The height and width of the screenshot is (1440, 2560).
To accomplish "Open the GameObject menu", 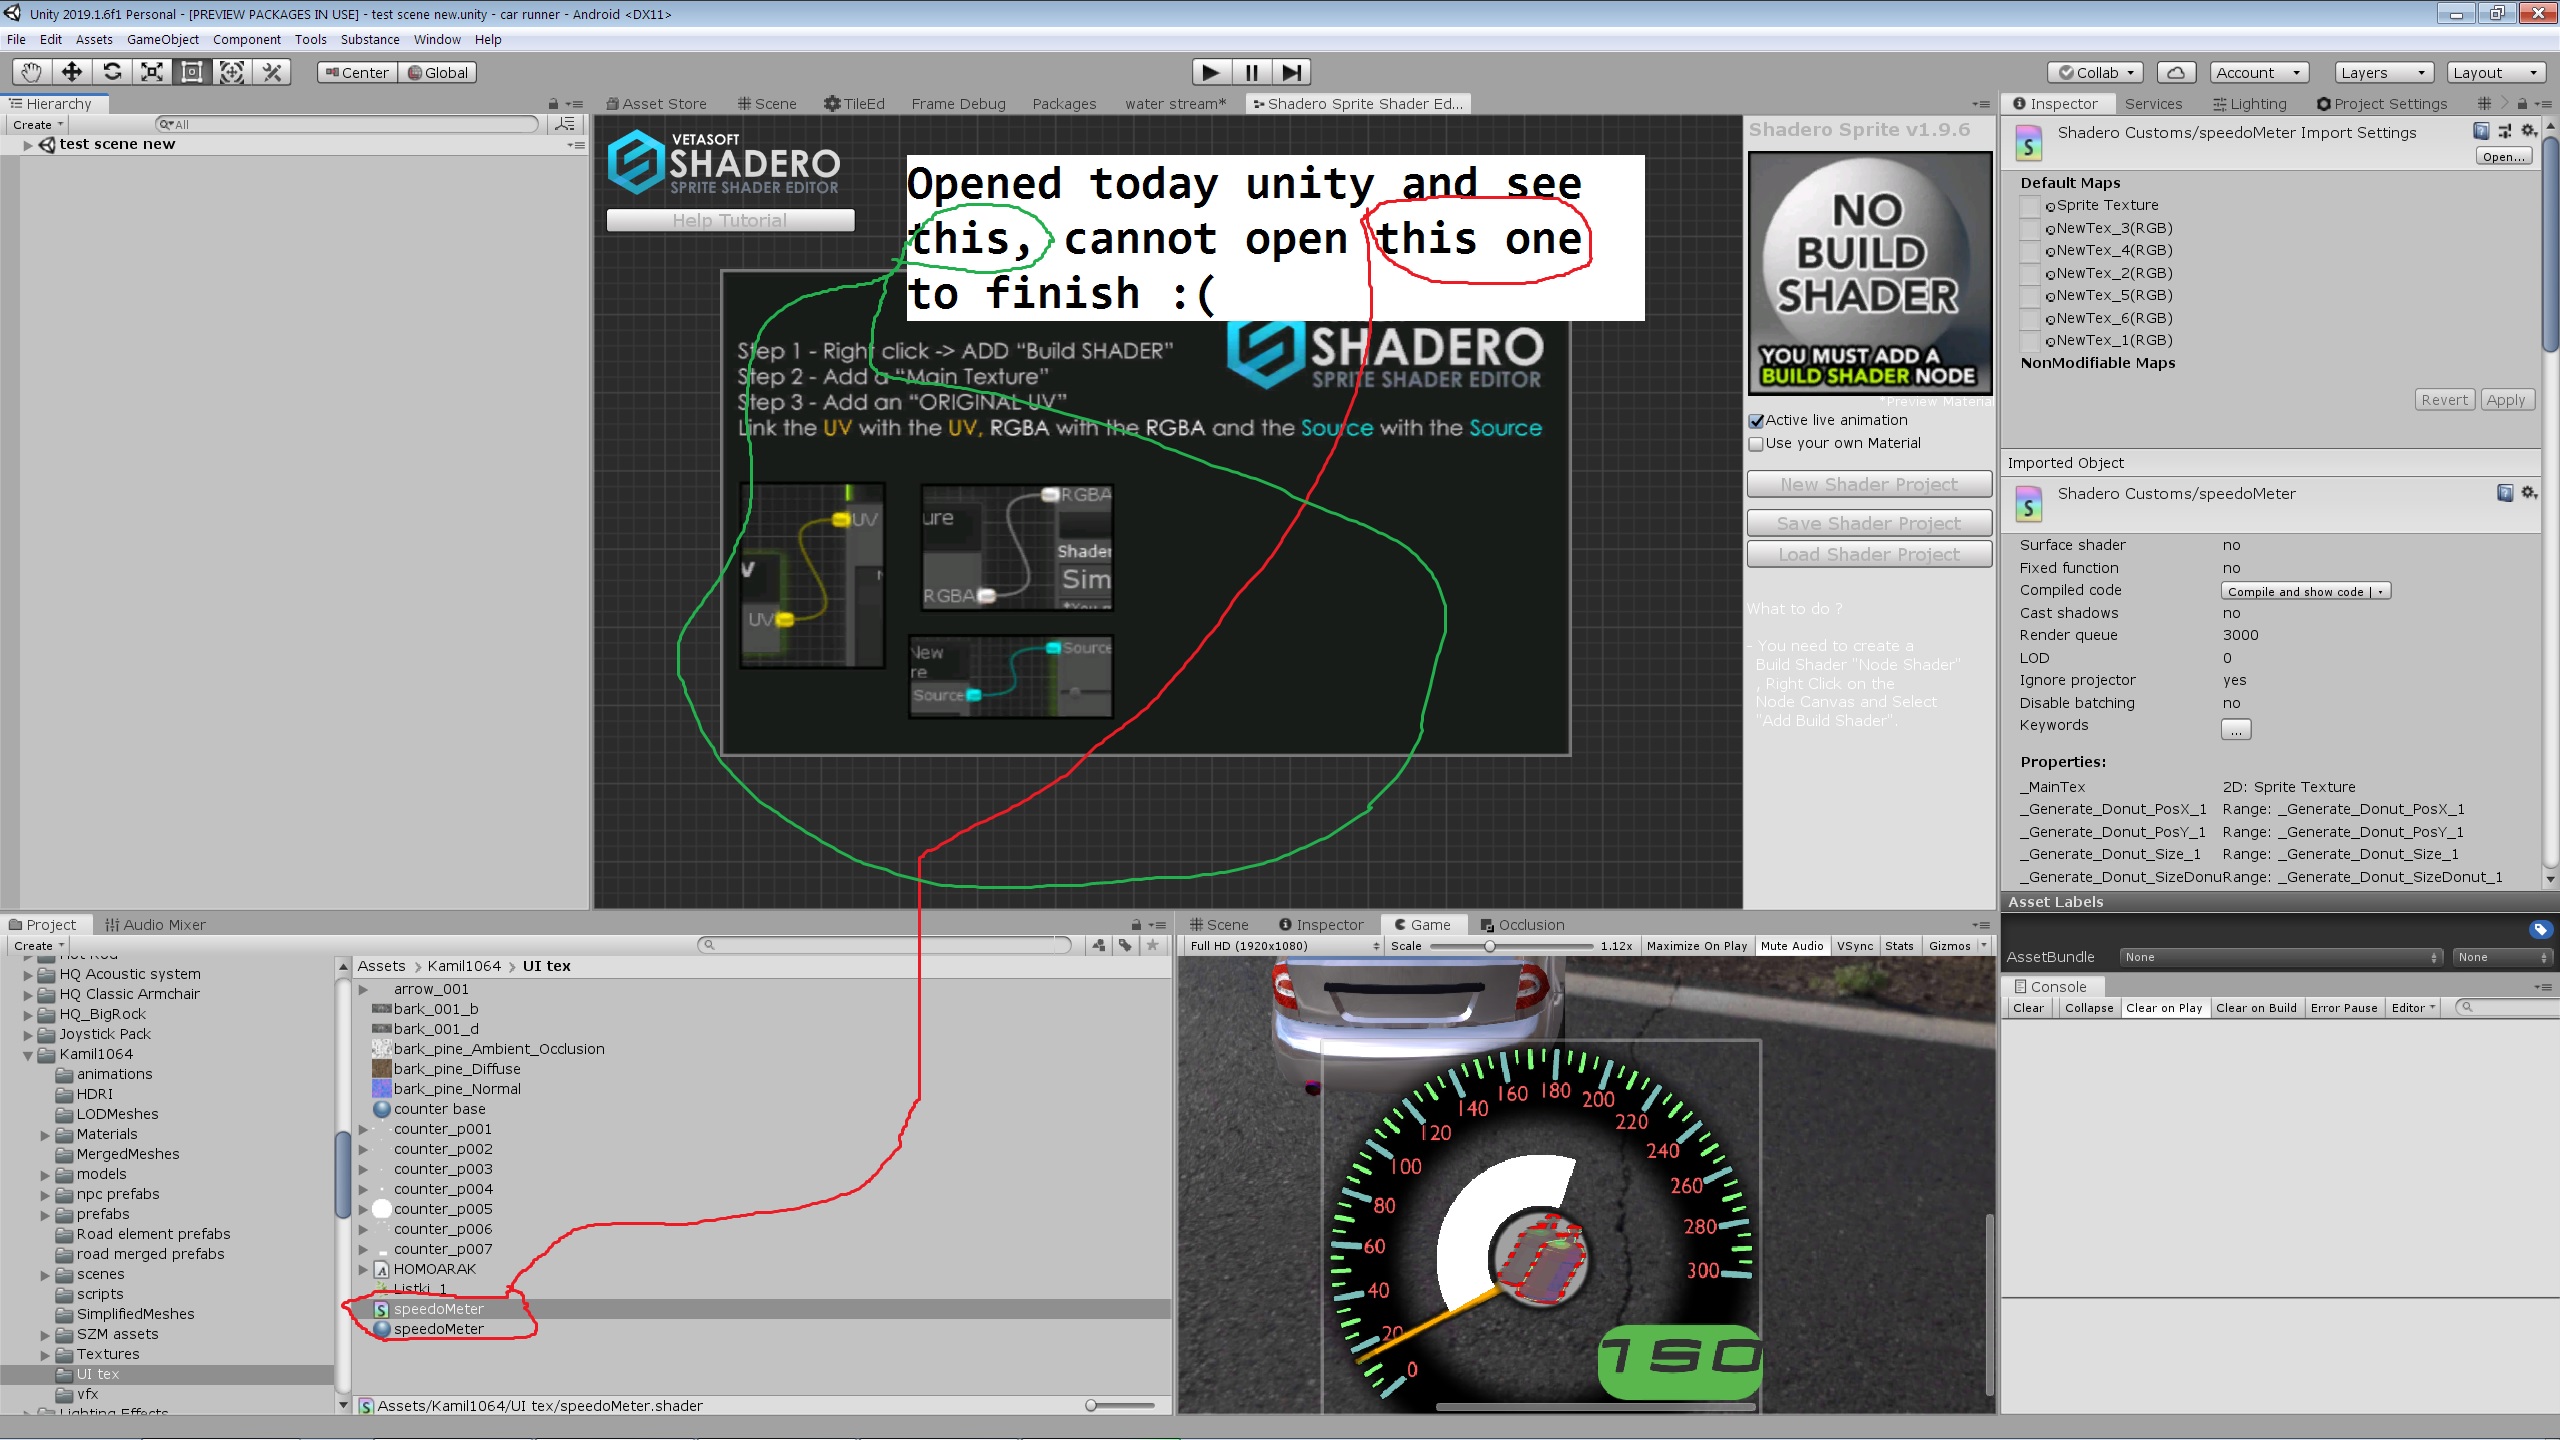I will (x=163, y=39).
